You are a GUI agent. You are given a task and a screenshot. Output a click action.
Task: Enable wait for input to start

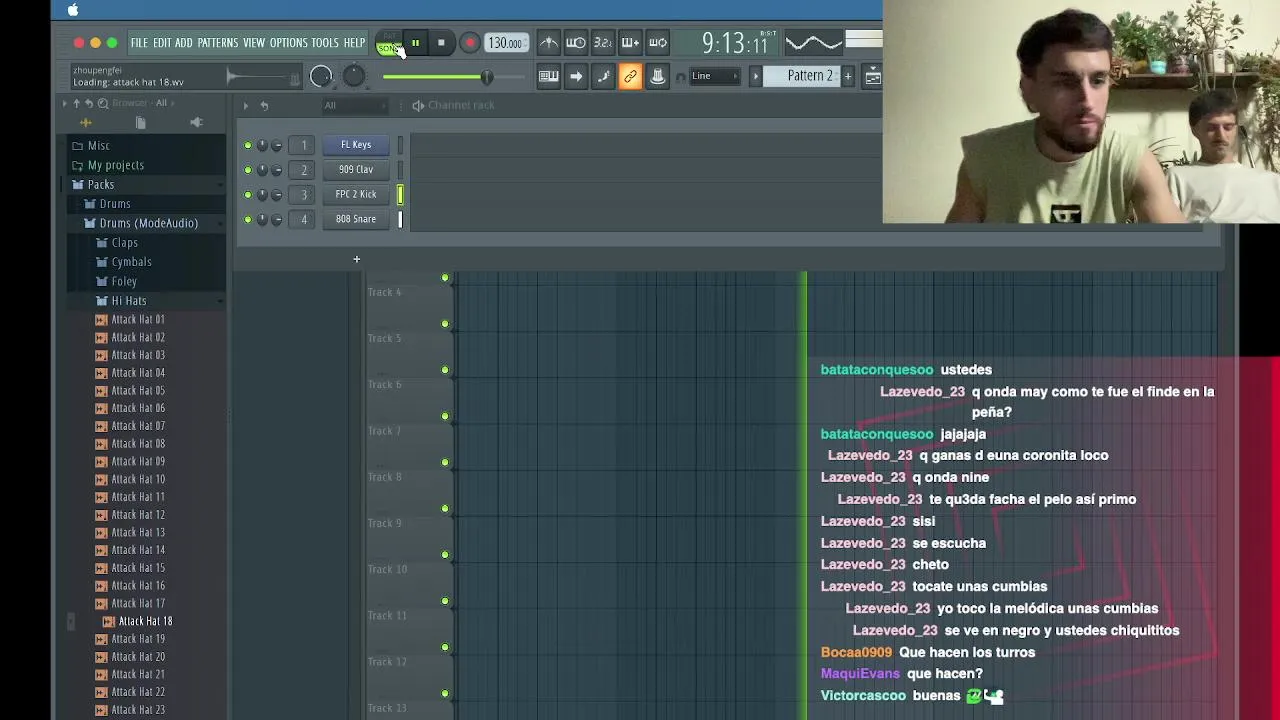pyautogui.click(x=575, y=43)
